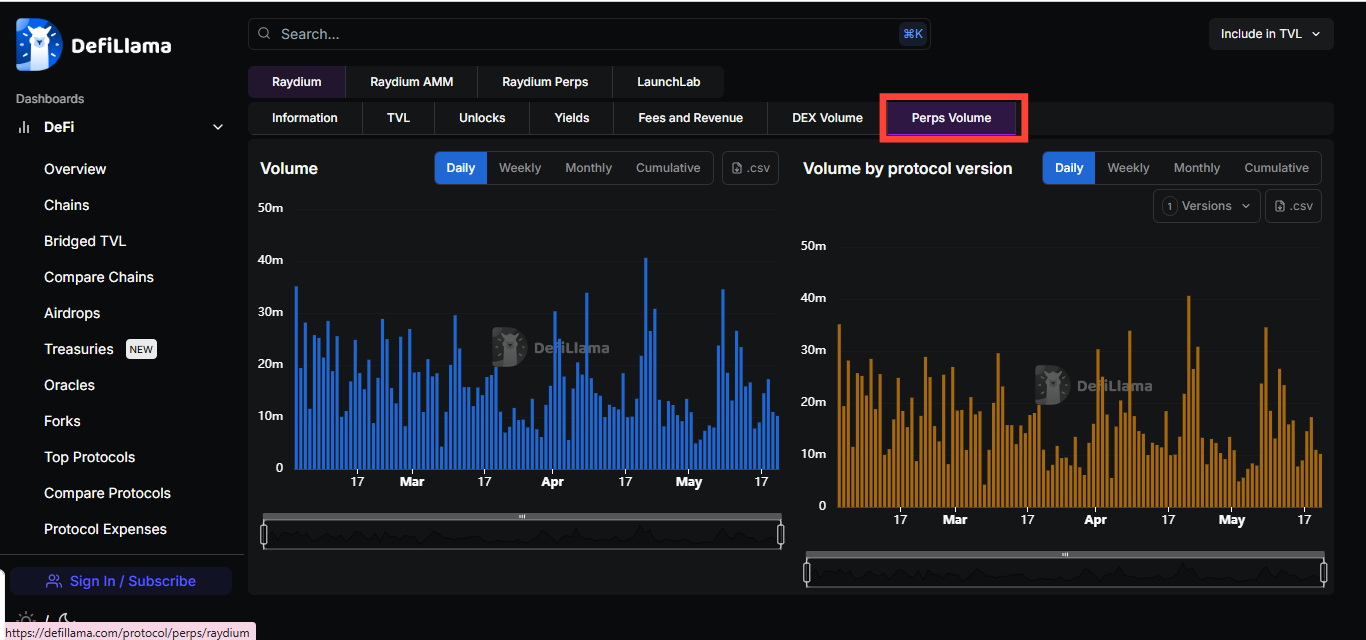Select Weekly in protocol version chart
Image resolution: width=1366 pixels, height=640 pixels.
(1128, 168)
